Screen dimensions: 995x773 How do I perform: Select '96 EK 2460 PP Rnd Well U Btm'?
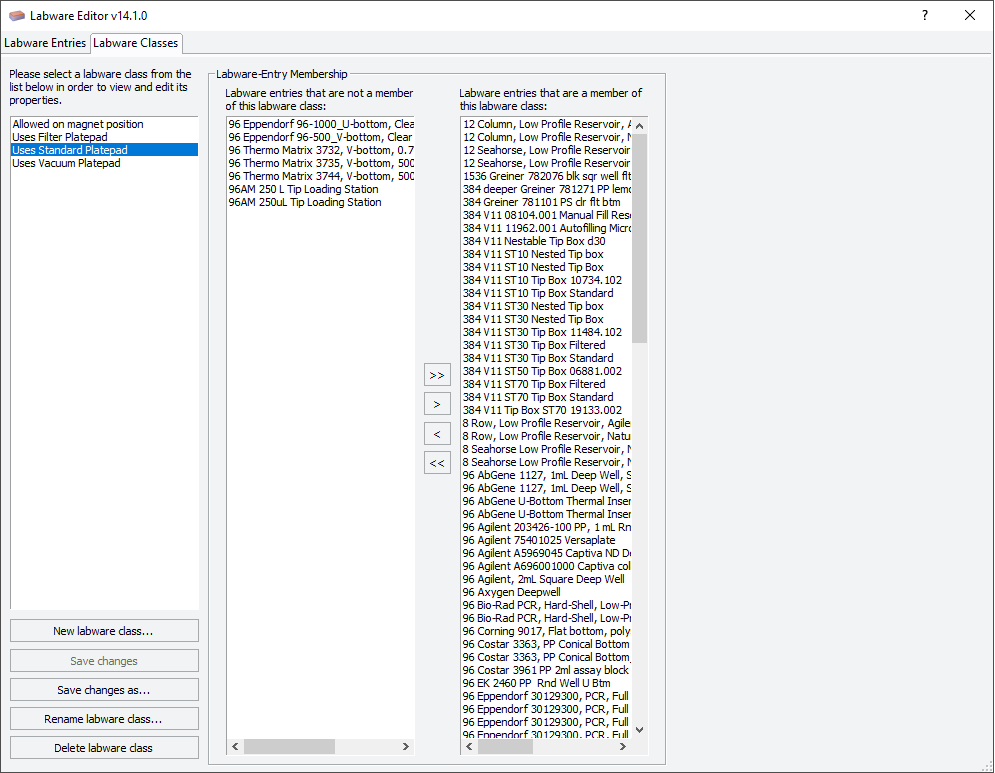(546, 684)
